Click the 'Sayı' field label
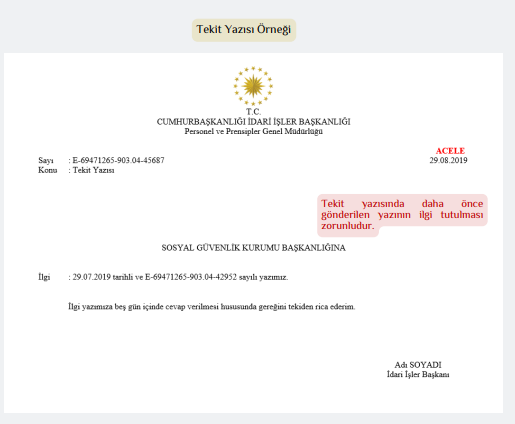Viewport: 515px width, 424px height. (46, 161)
